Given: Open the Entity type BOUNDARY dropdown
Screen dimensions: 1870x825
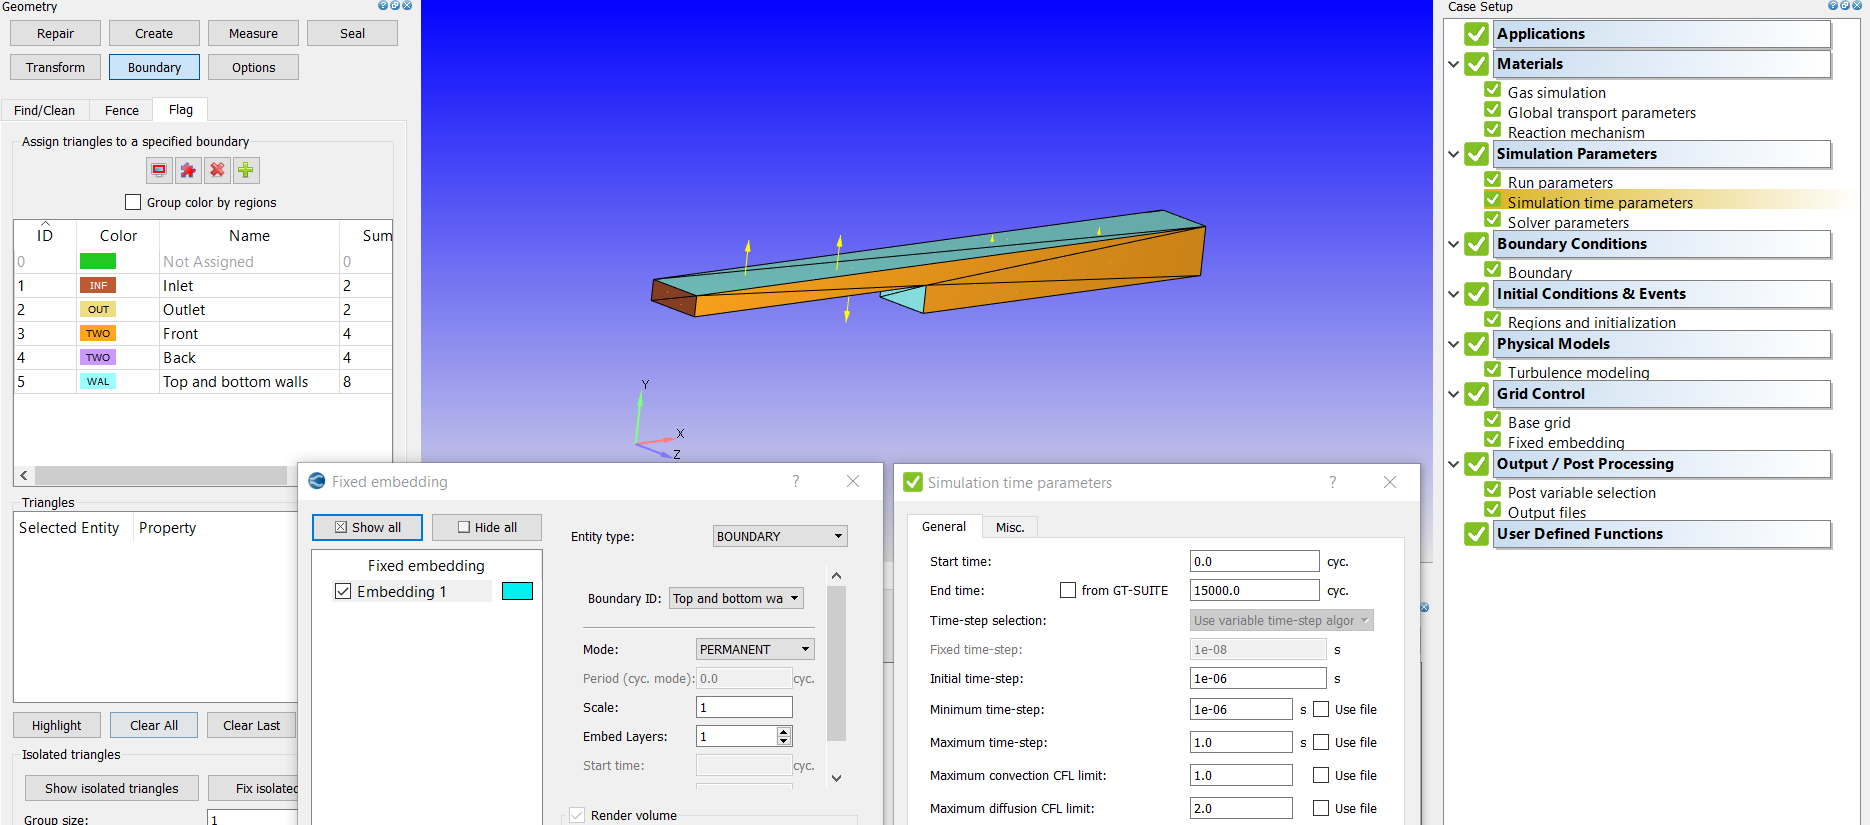Looking at the screenshot, I should pos(780,536).
